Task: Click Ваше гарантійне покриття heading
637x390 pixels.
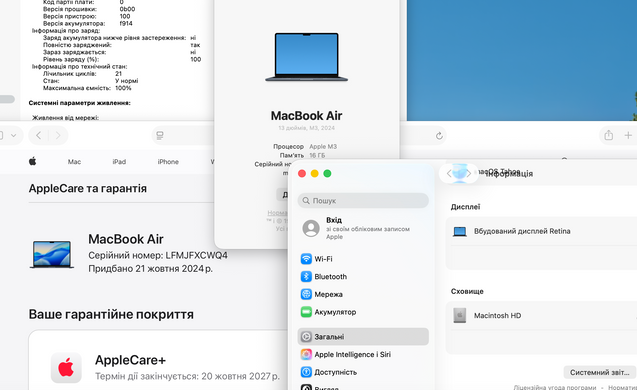Action: [111, 314]
